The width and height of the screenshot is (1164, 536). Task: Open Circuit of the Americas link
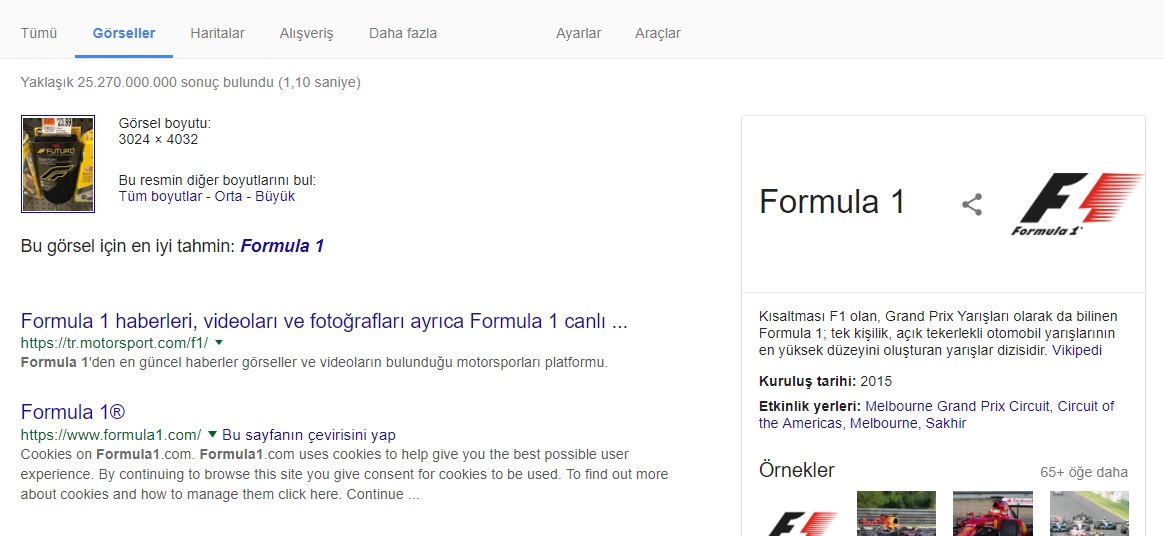tap(937, 415)
